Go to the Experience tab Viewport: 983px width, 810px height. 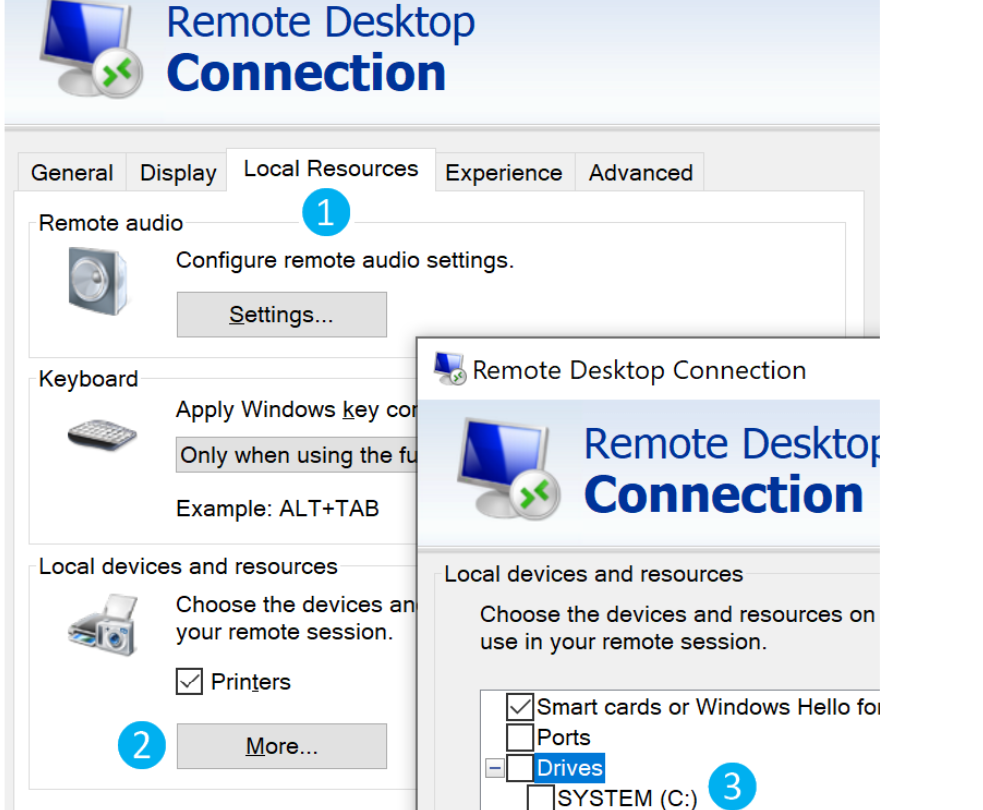point(504,172)
